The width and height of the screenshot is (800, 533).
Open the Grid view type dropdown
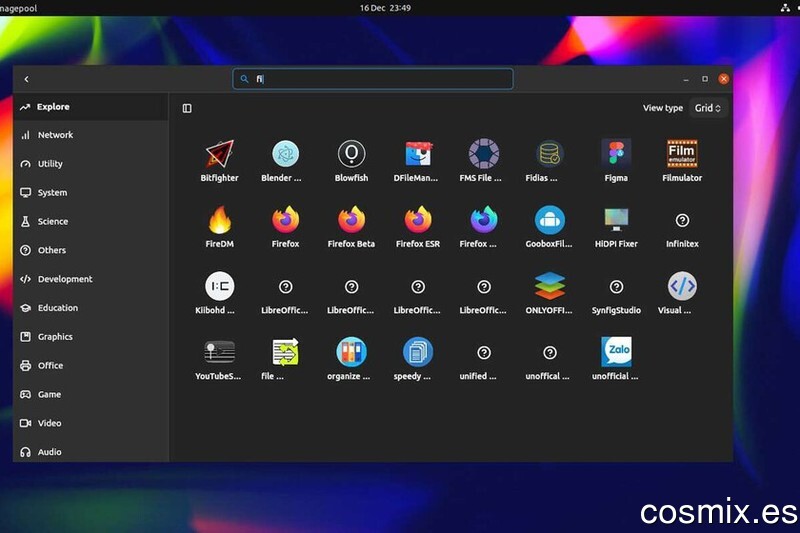708,108
